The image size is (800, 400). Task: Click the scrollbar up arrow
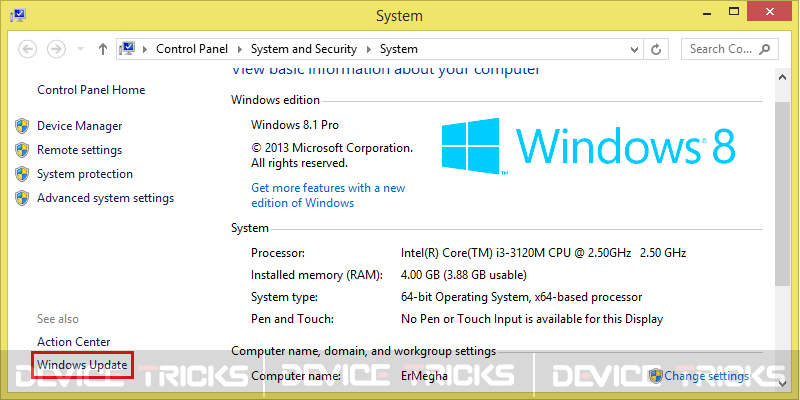pos(782,78)
